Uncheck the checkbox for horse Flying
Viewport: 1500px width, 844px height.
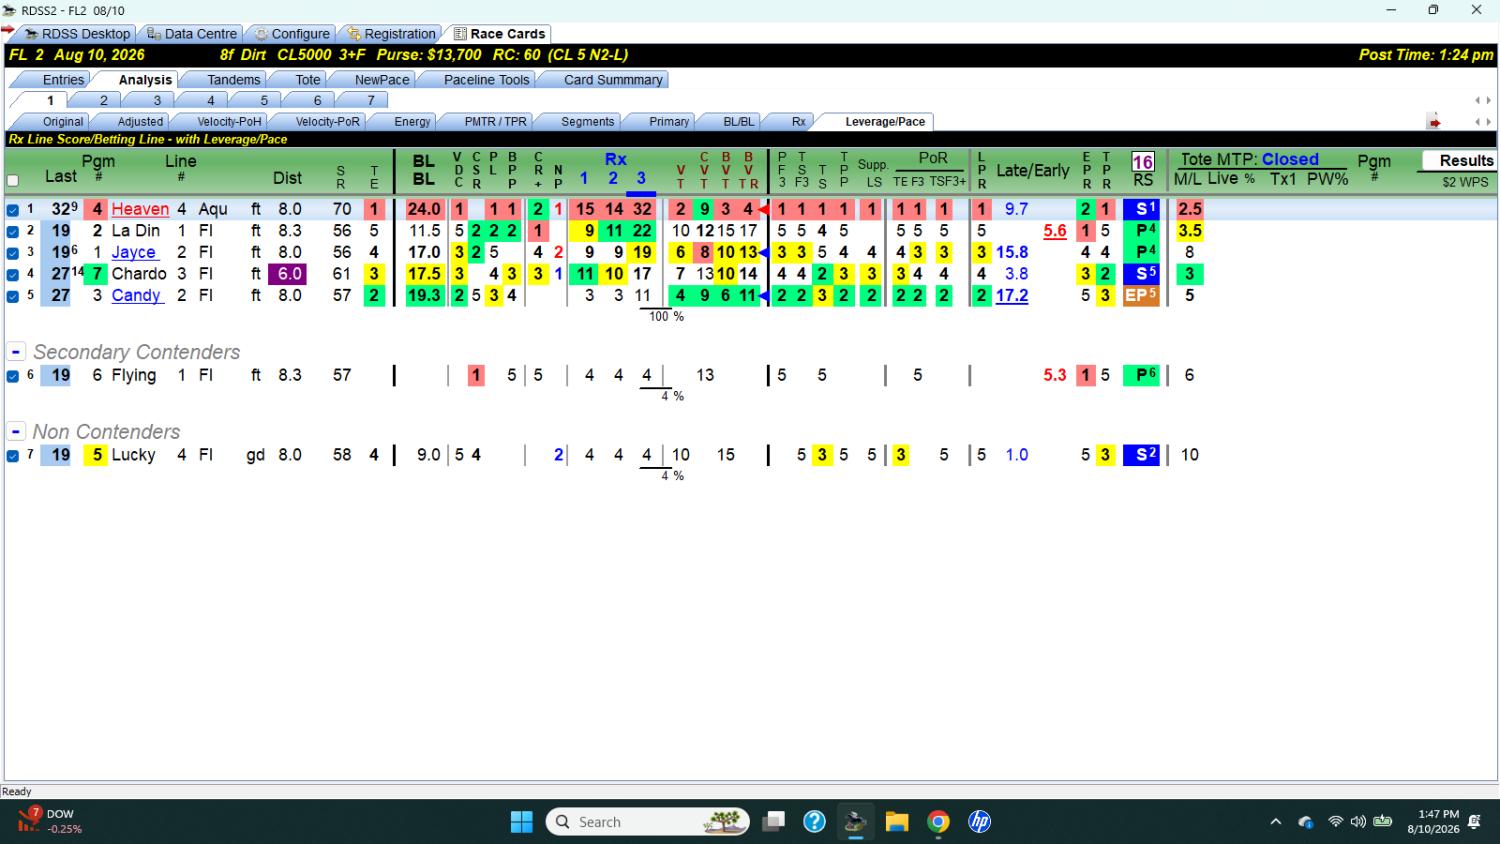point(13,376)
